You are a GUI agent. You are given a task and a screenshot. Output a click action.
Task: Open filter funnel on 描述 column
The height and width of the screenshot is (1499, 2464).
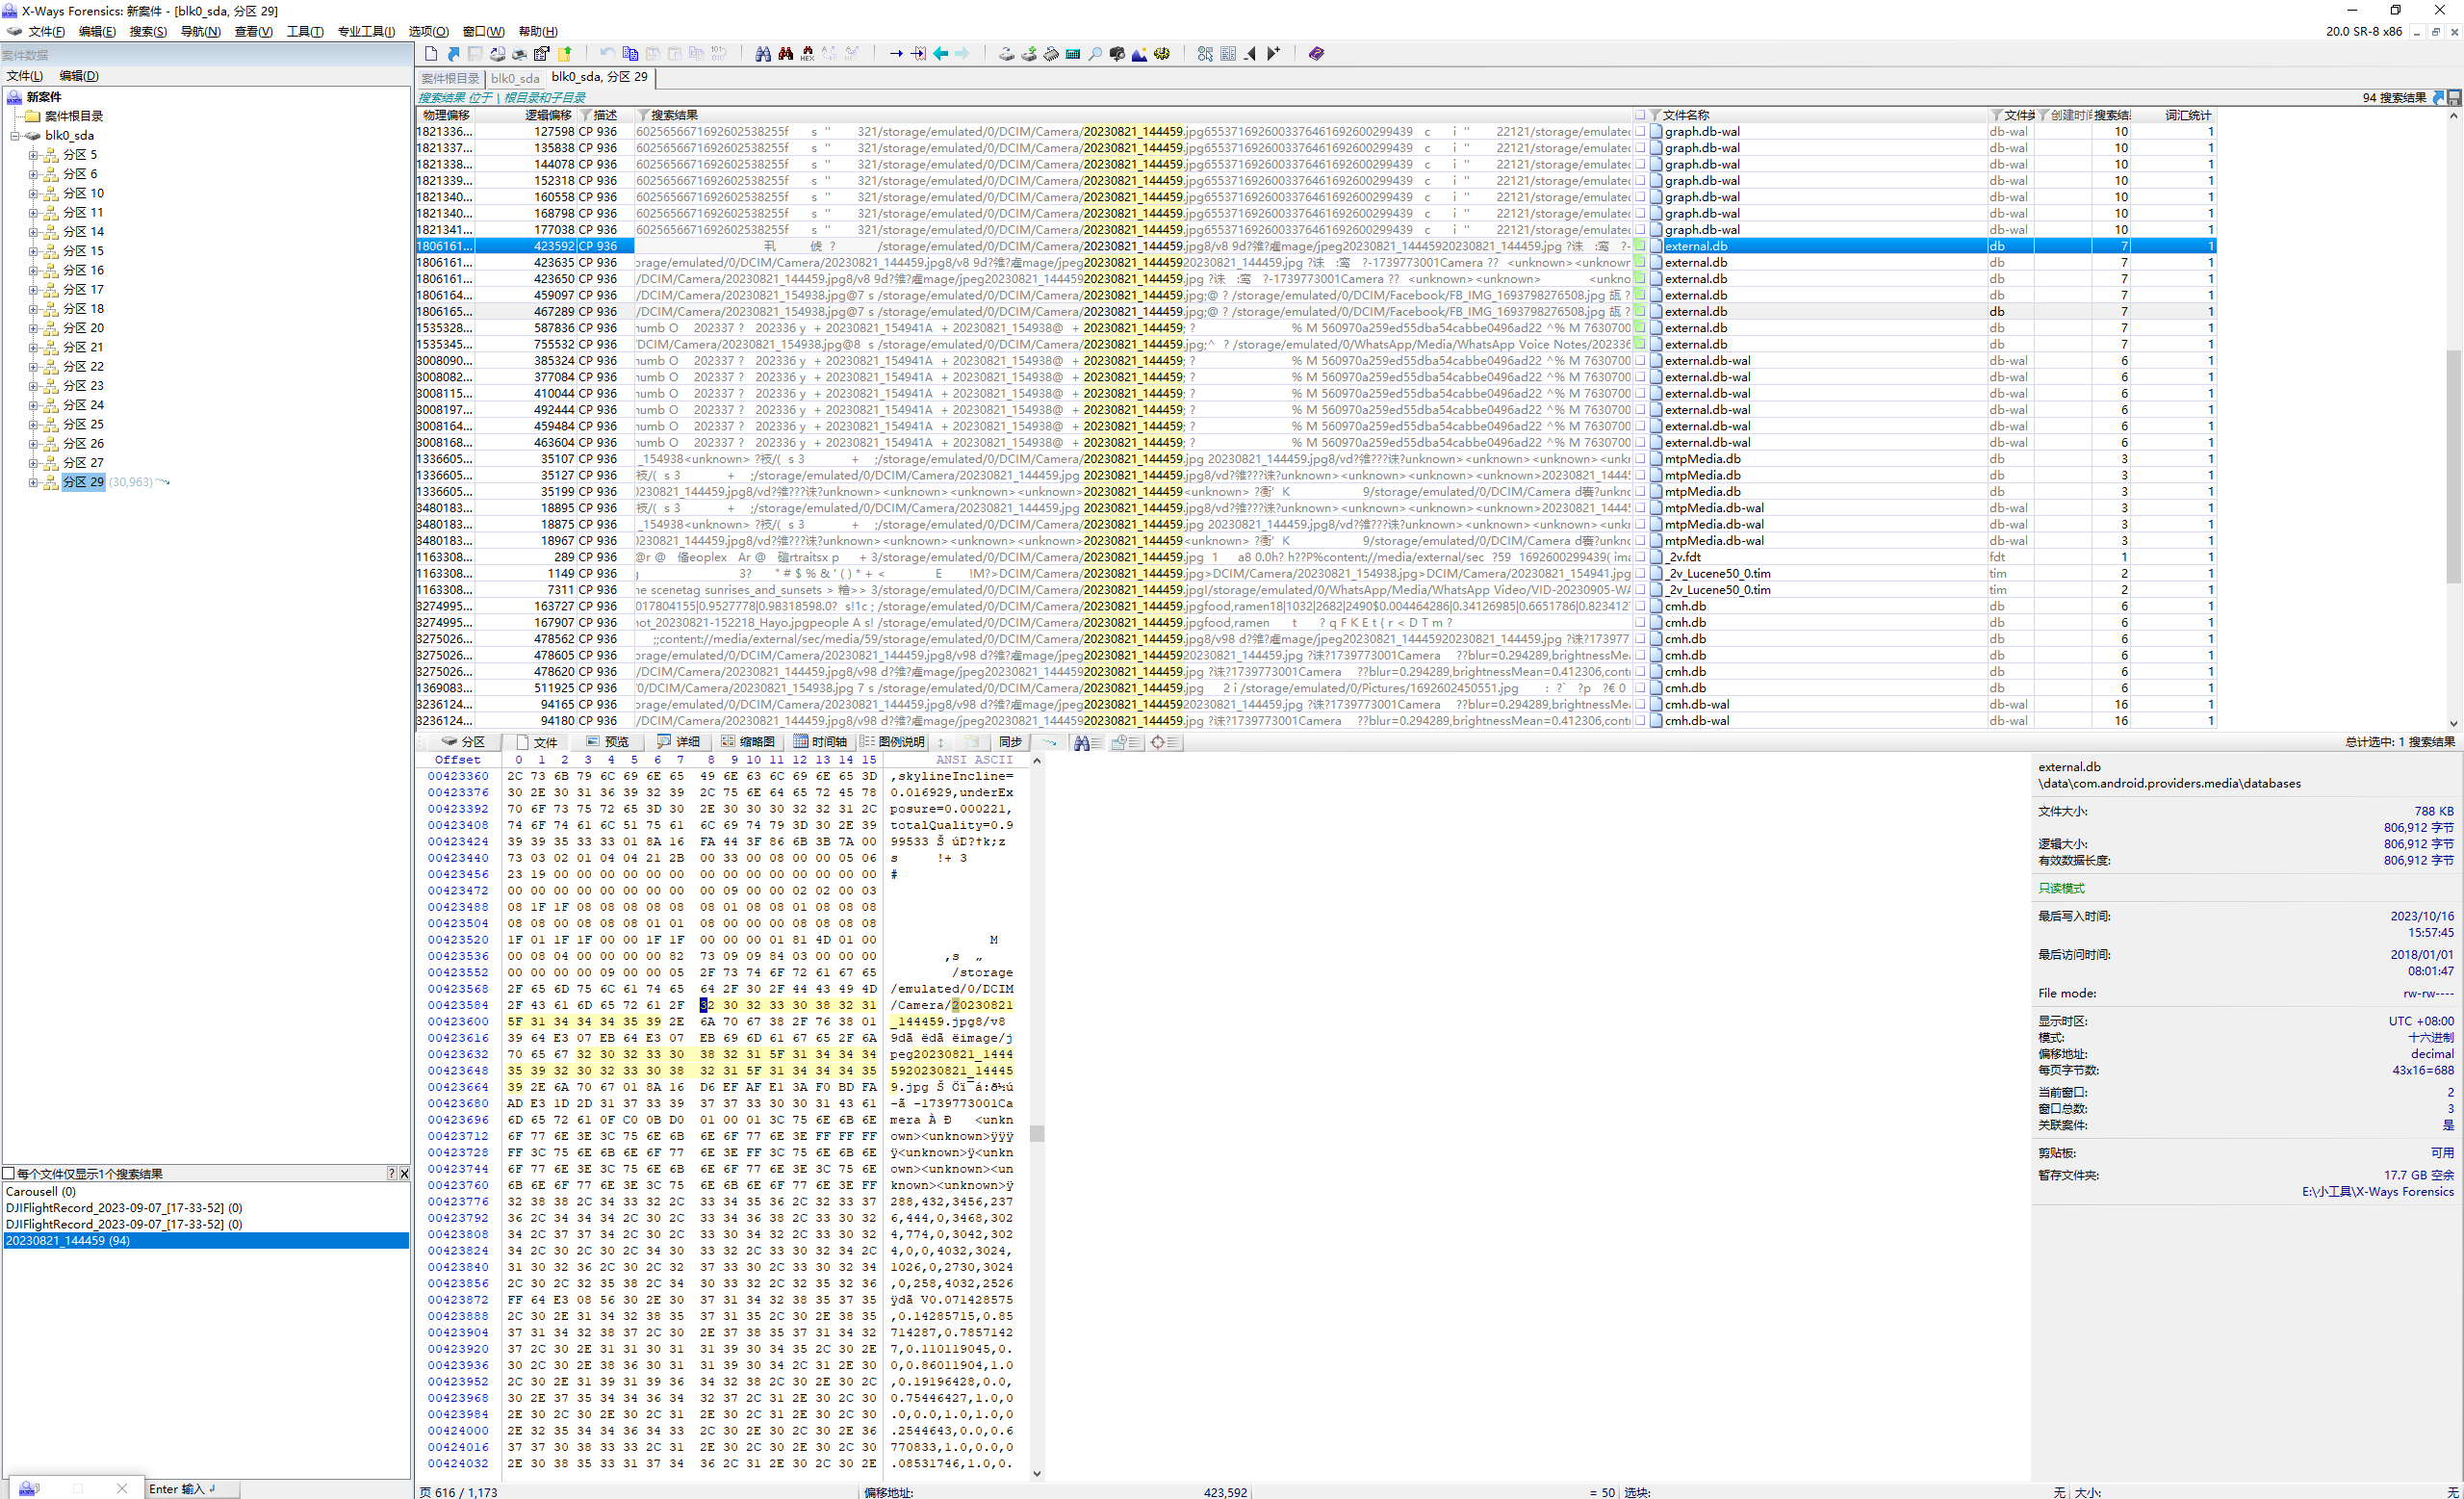coord(586,115)
